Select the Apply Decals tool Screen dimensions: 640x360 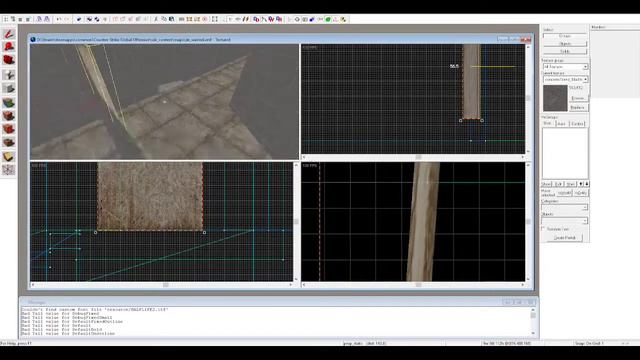(9, 129)
